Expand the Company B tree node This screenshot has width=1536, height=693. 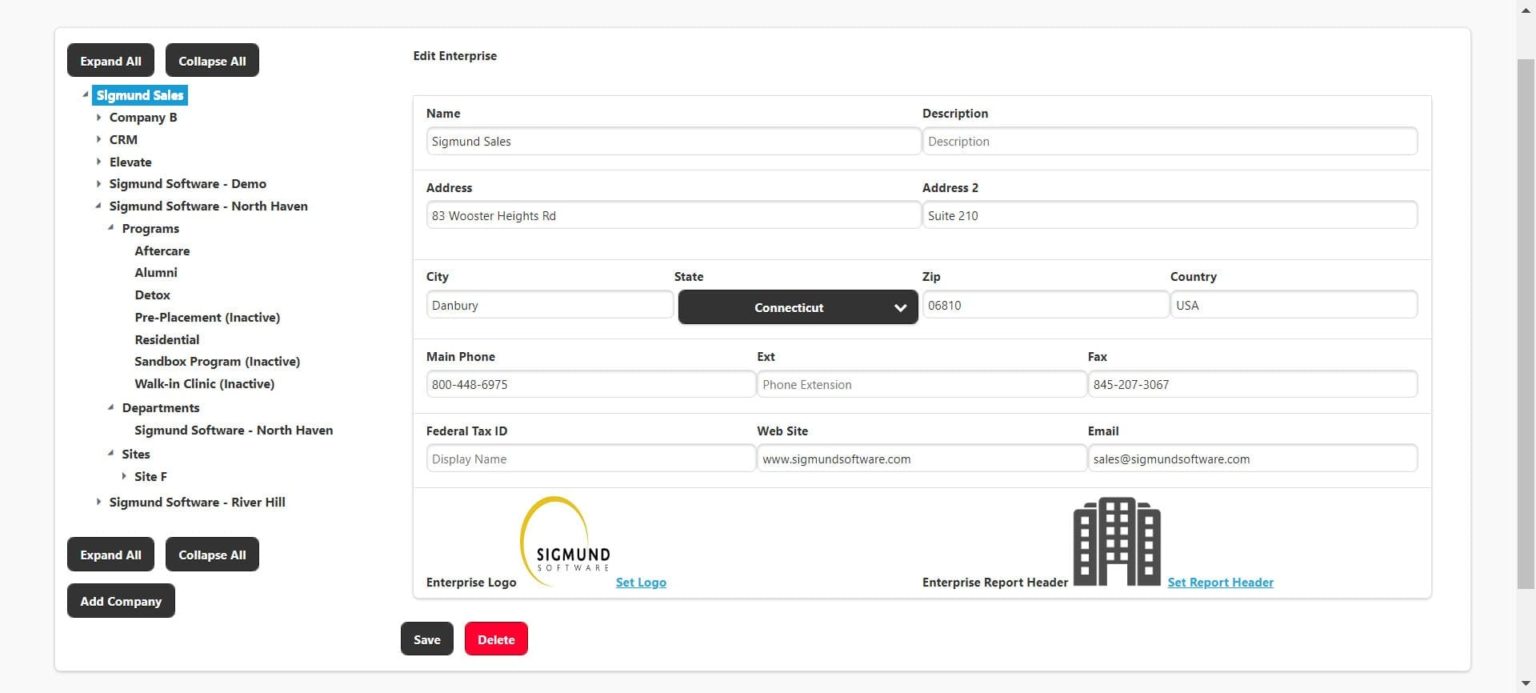pos(99,117)
